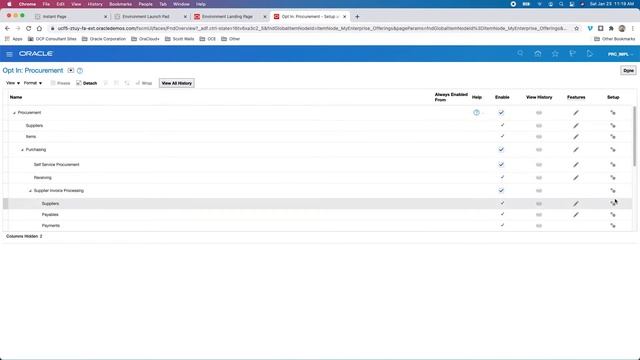Edit features pencil for Receiving row
The height and width of the screenshot is (360, 640).
coord(576,178)
